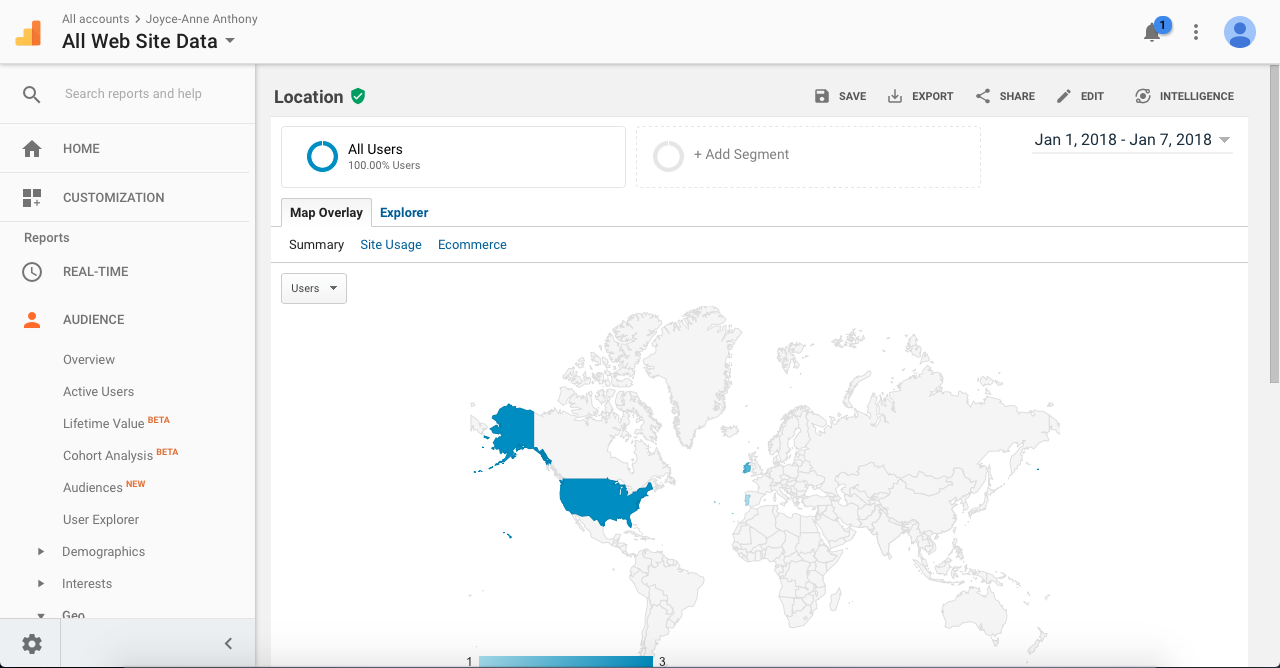
Task: Click the All Users donut icon
Action: [322, 156]
